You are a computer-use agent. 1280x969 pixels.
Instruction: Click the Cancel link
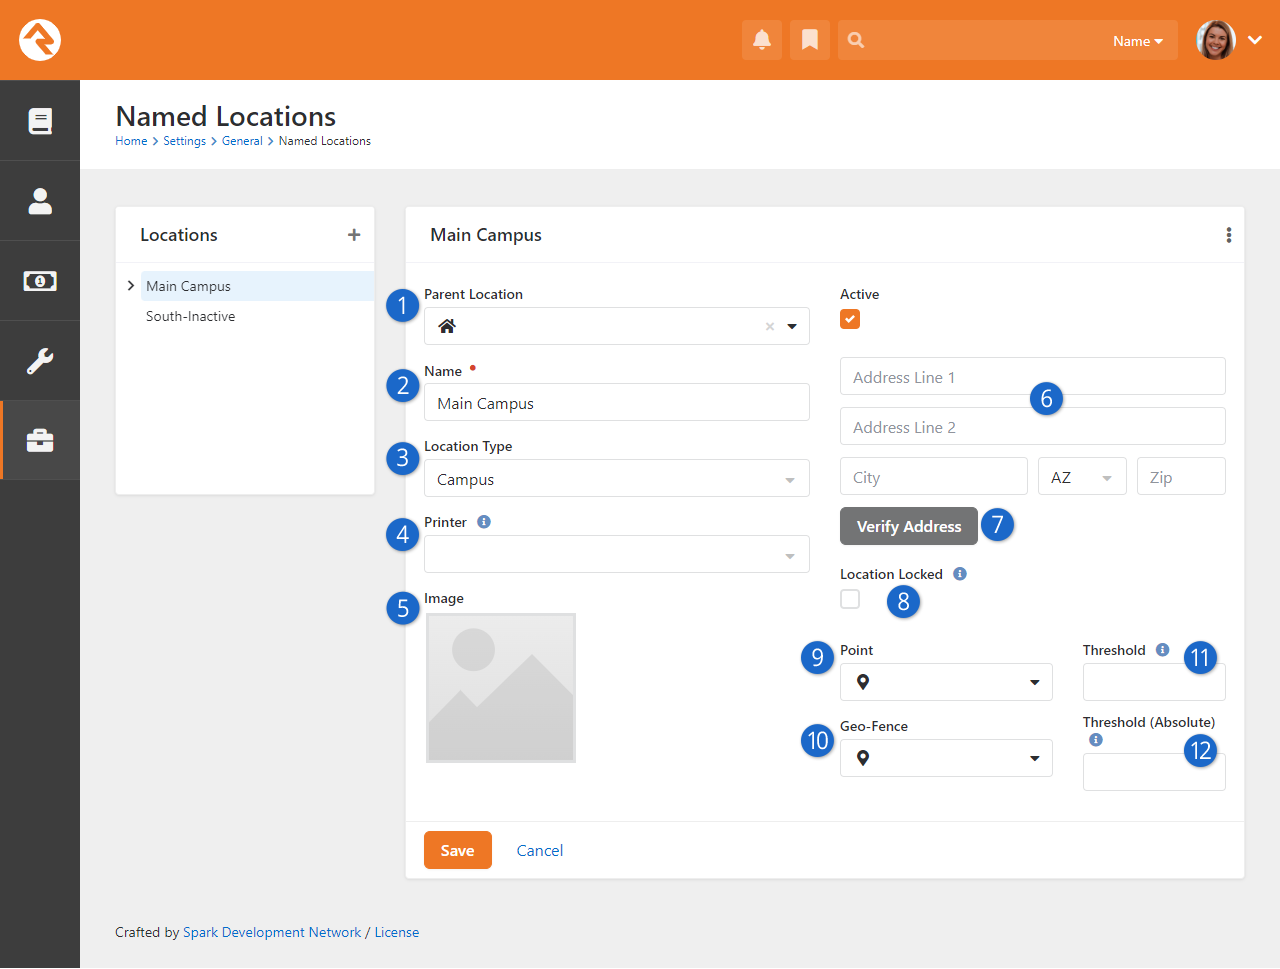[x=540, y=850]
